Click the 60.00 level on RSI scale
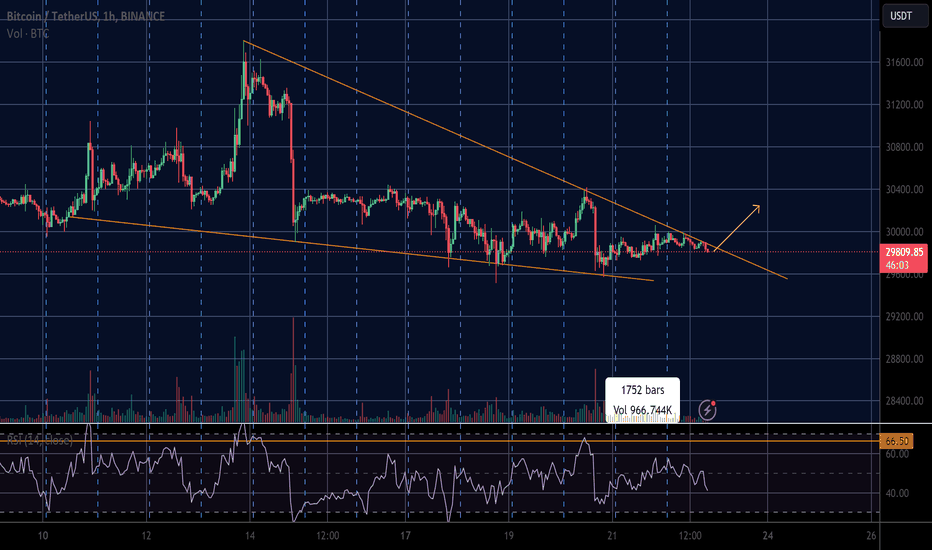 (895, 454)
